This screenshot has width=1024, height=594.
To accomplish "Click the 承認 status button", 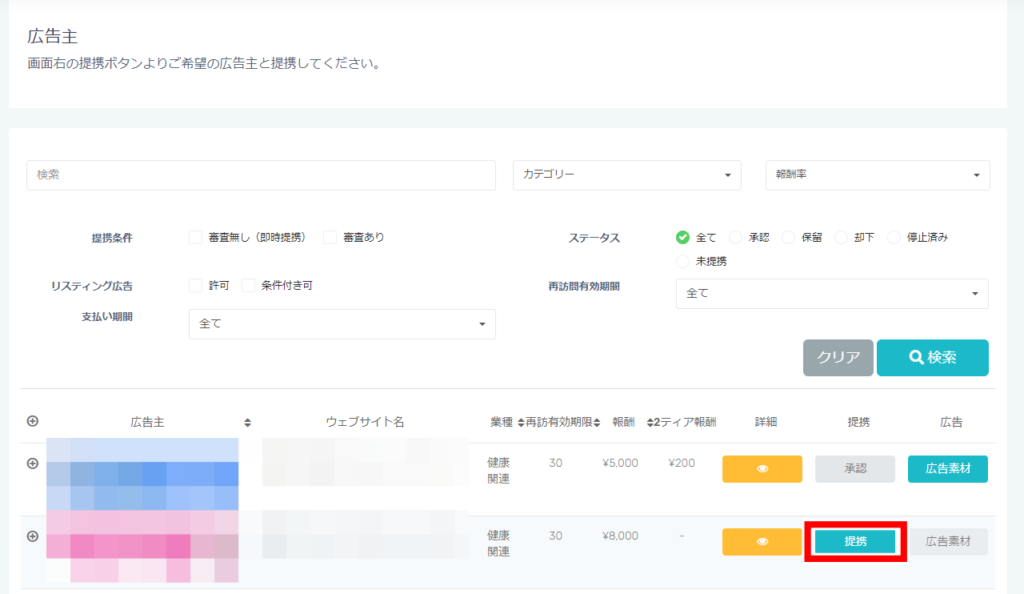I will [x=855, y=469].
